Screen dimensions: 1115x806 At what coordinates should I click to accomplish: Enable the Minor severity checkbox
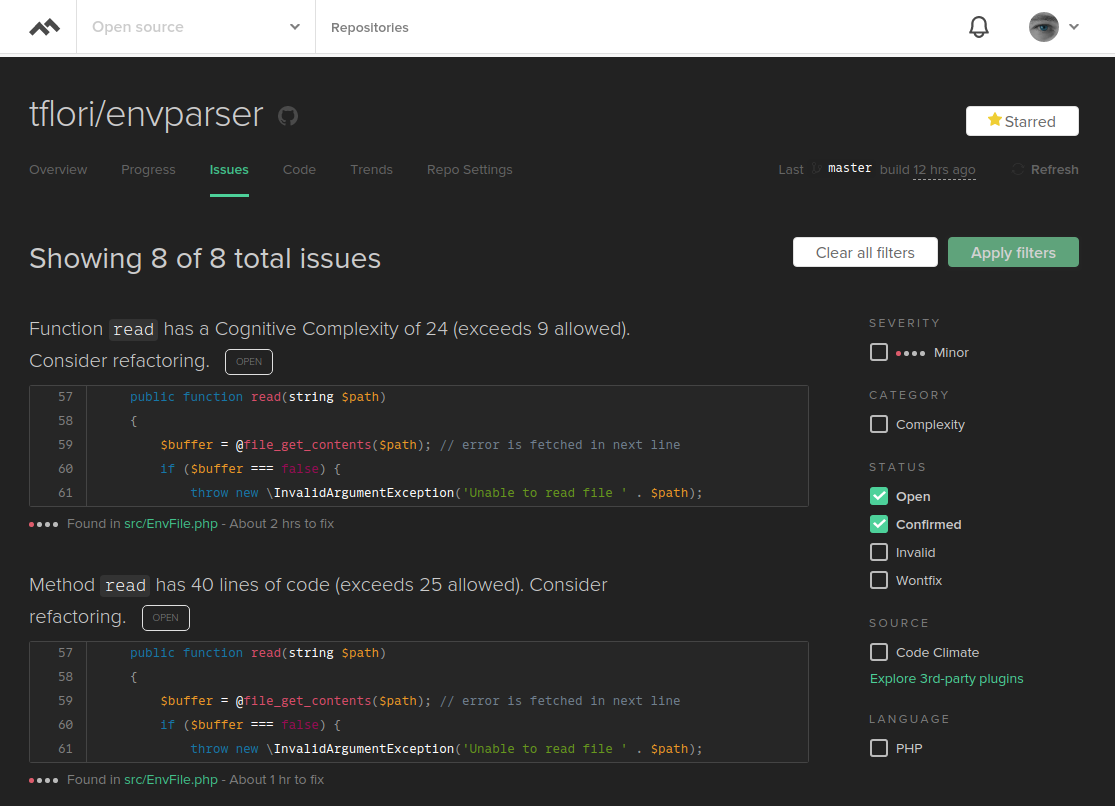point(879,352)
